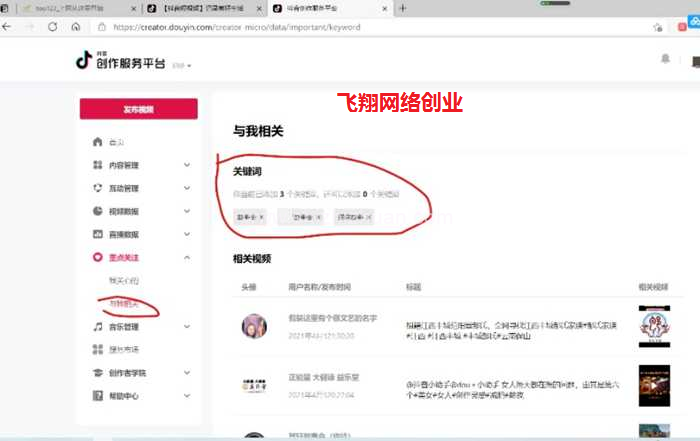Click the favorites star icon in address bar
700x441 pixels.
click(x=658, y=27)
